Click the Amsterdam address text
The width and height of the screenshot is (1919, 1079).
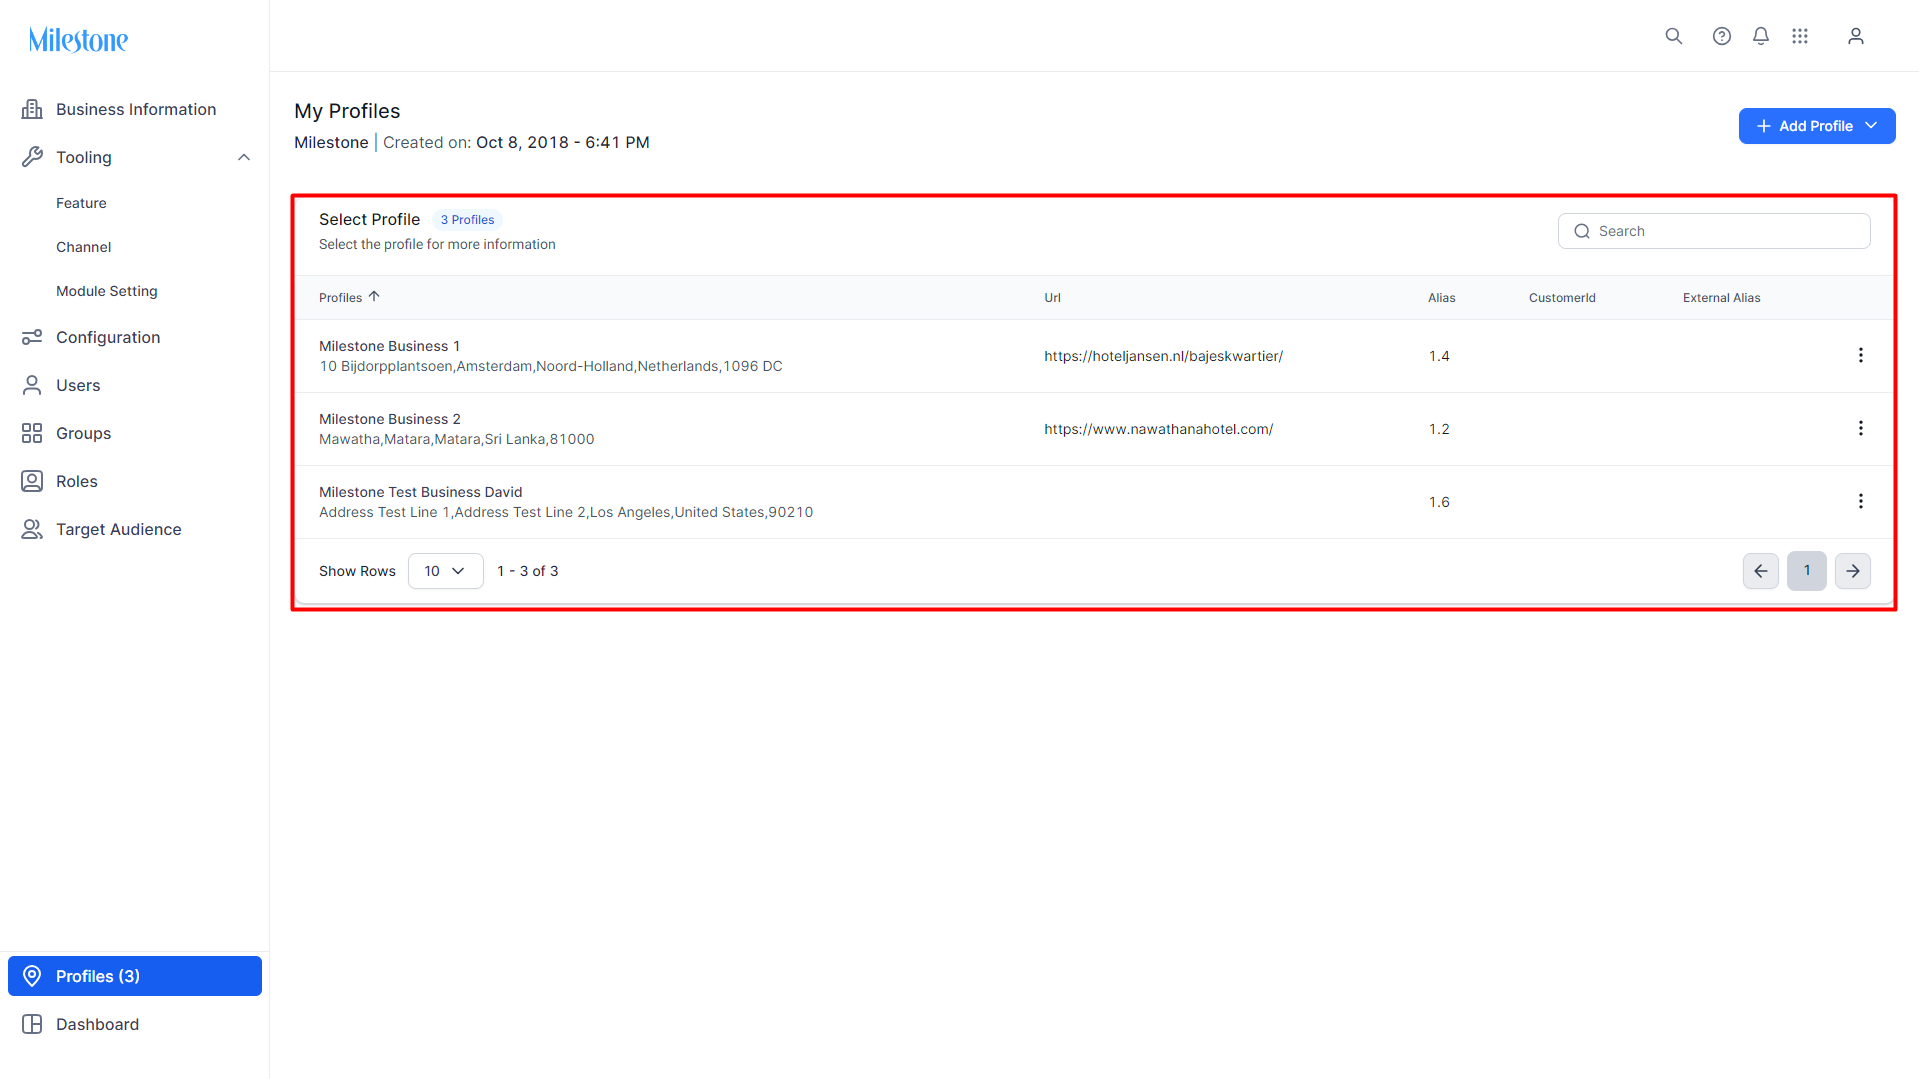[551, 366]
